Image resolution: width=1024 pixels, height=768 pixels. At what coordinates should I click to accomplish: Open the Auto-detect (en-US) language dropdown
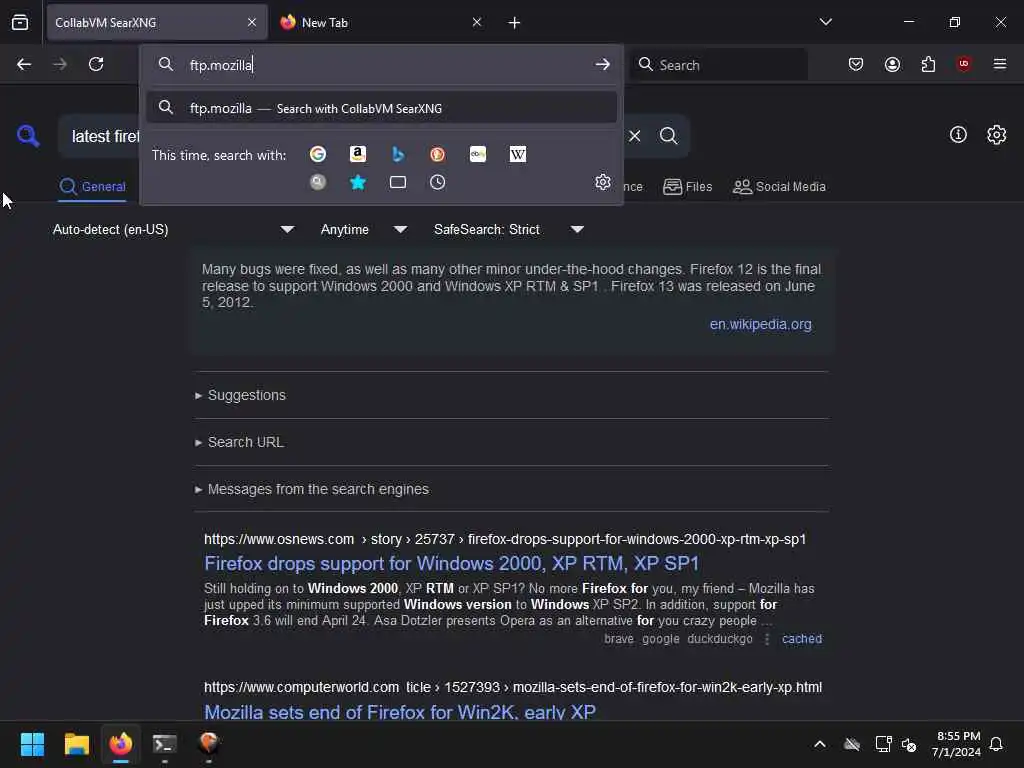point(174,229)
